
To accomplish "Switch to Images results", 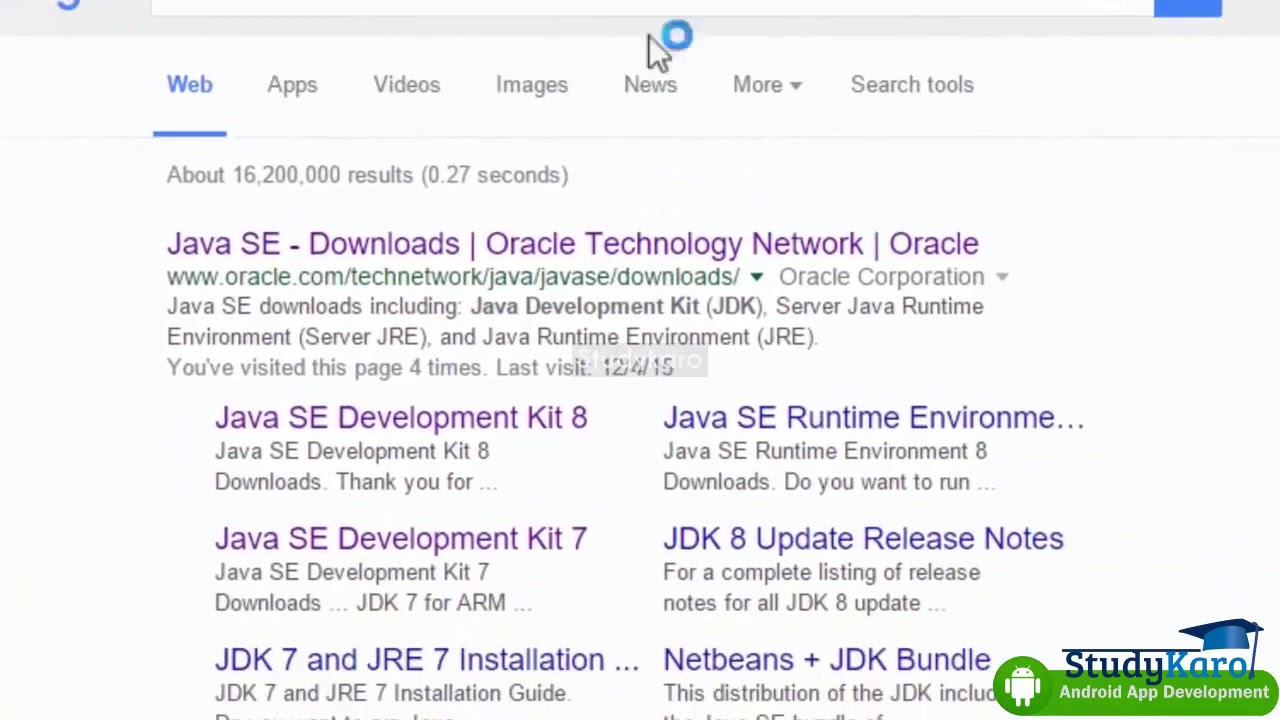I will tap(532, 85).
